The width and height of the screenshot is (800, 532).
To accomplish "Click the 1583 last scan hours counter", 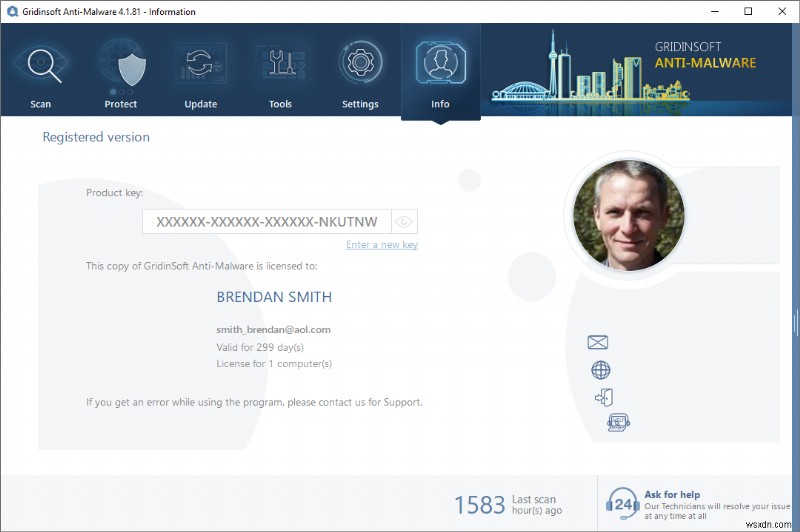I will [x=480, y=505].
